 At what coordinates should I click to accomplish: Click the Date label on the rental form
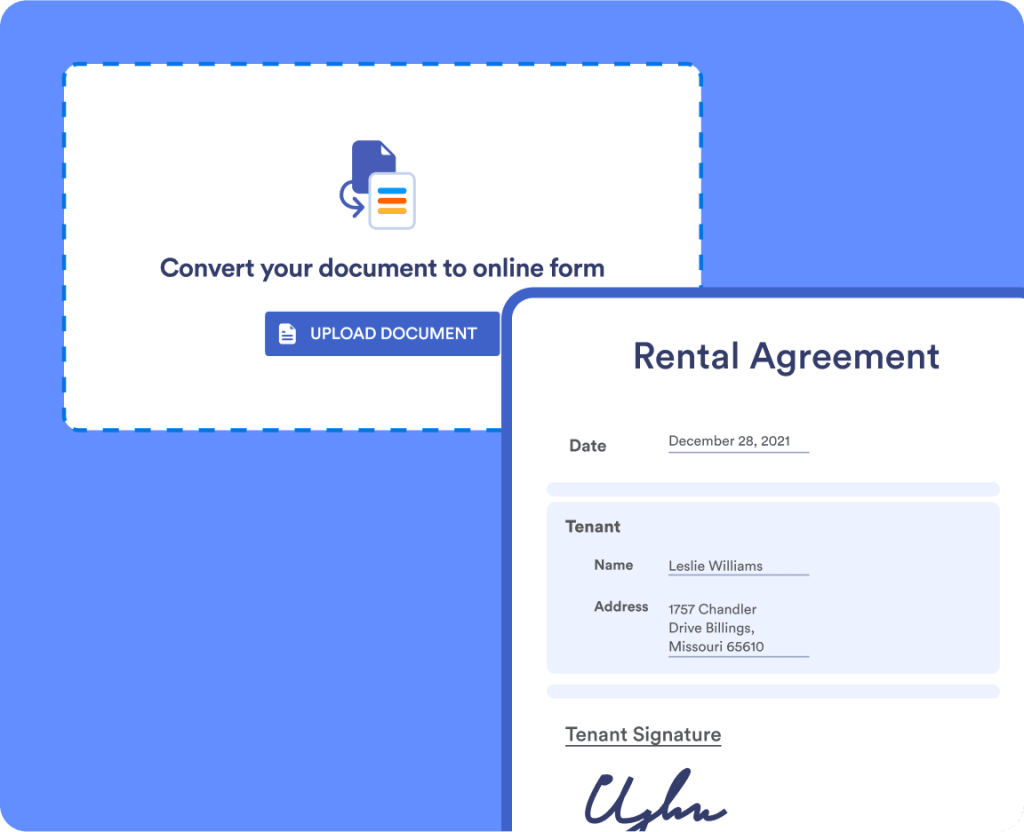click(587, 445)
